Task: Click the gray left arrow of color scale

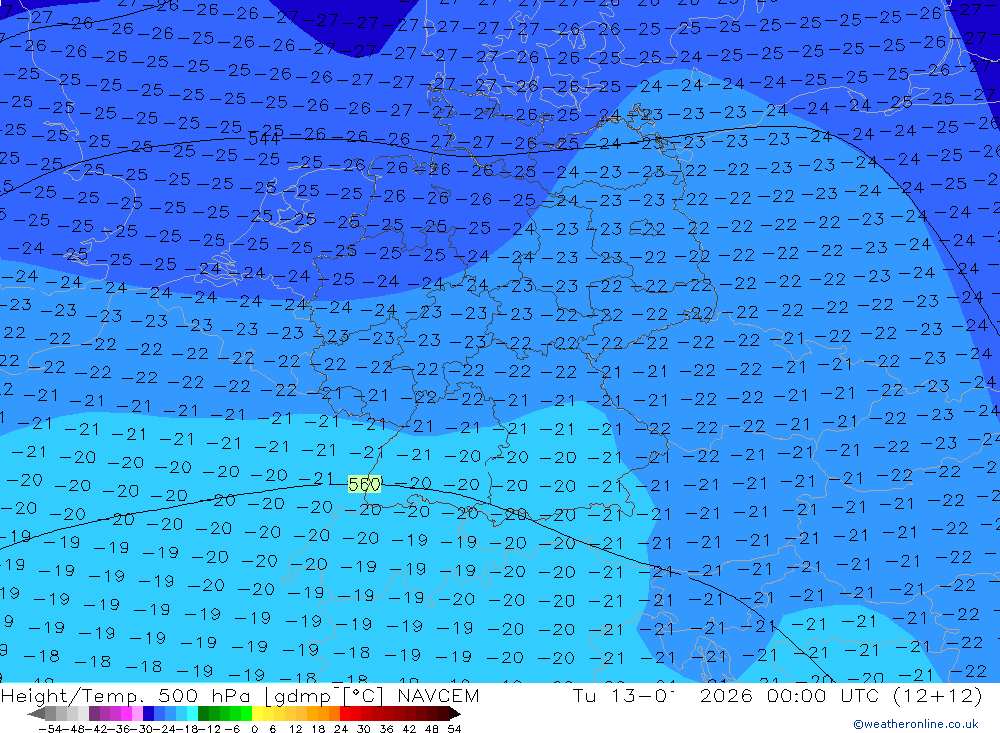Action: coord(36,713)
